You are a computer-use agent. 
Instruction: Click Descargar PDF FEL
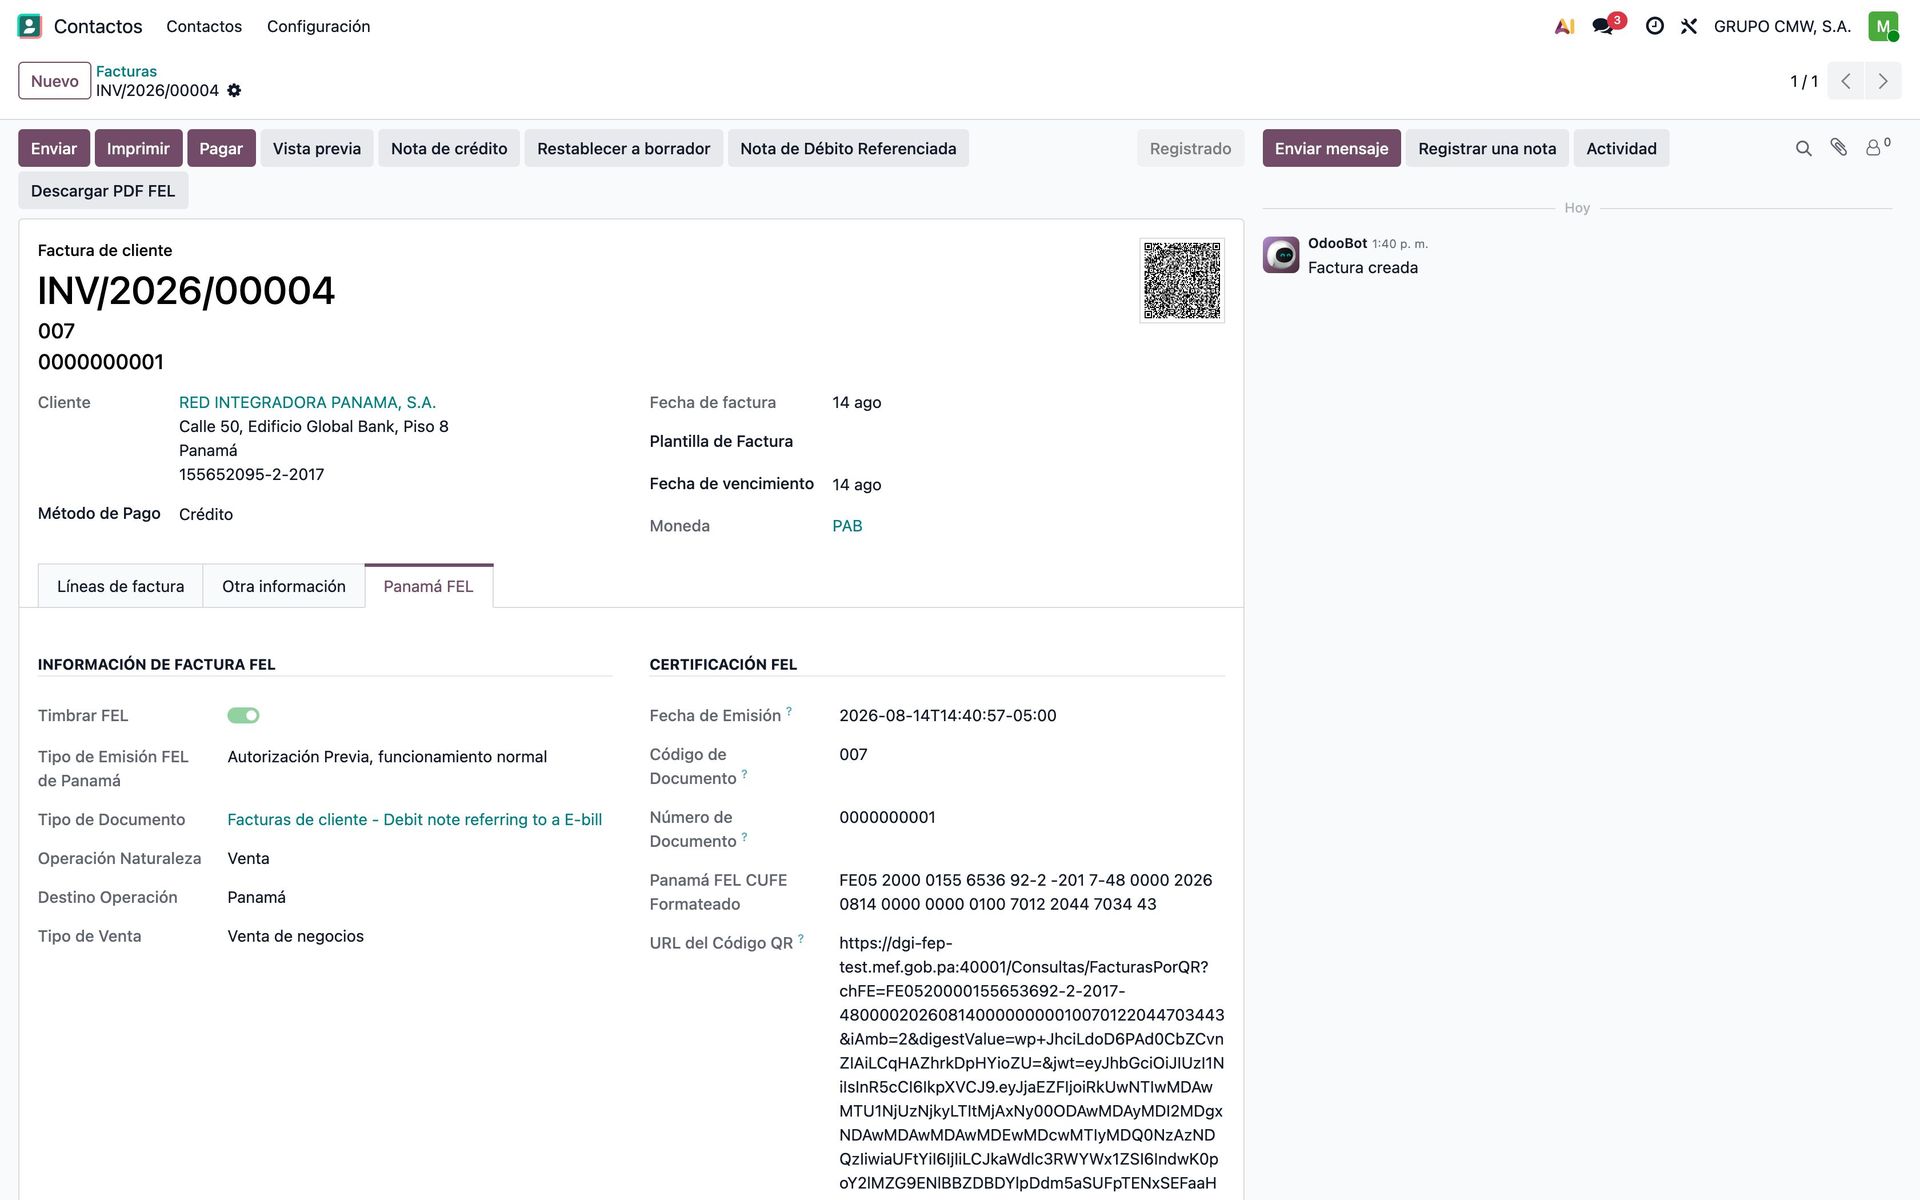tap(103, 191)
